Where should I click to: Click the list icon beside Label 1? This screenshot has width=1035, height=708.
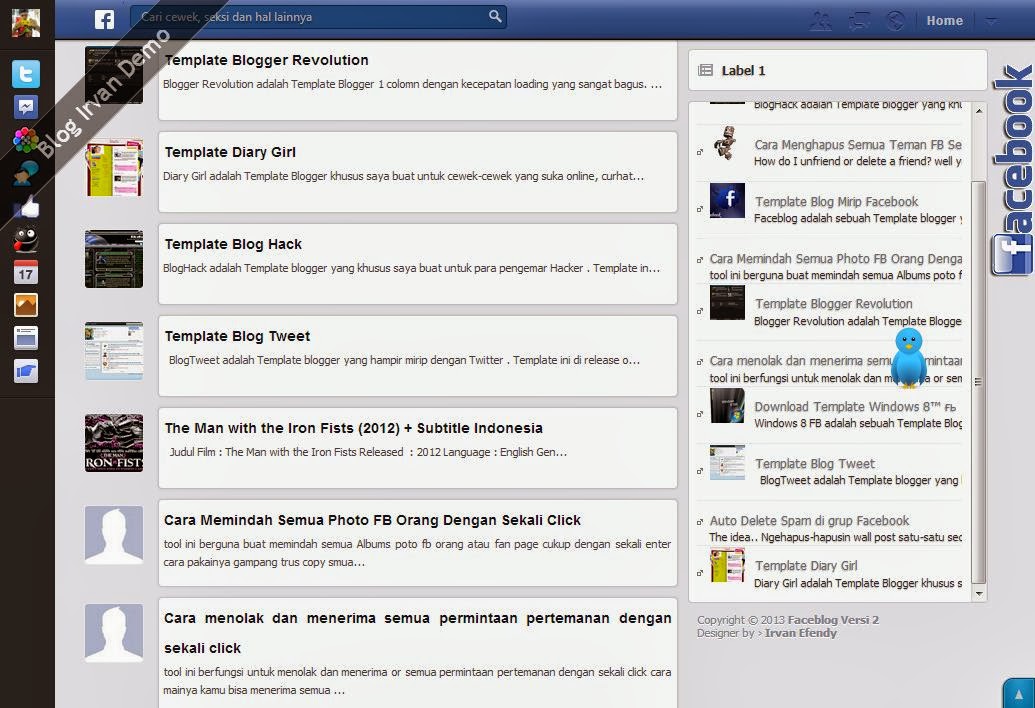coord(705,70)
